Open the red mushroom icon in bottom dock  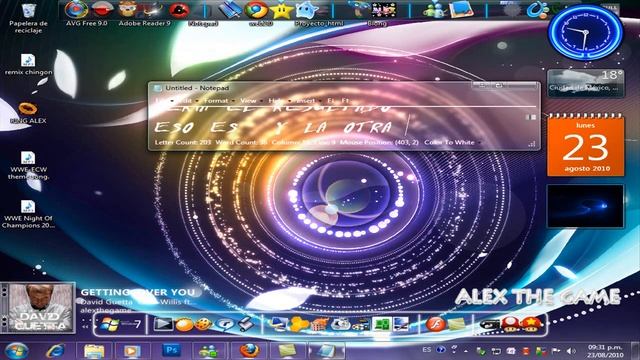(510, 324)
